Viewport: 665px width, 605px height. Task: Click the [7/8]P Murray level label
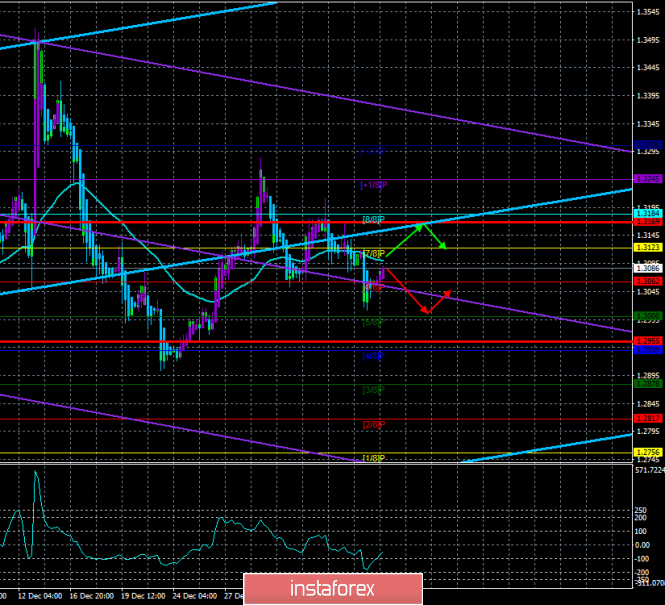tap(374, 254)
